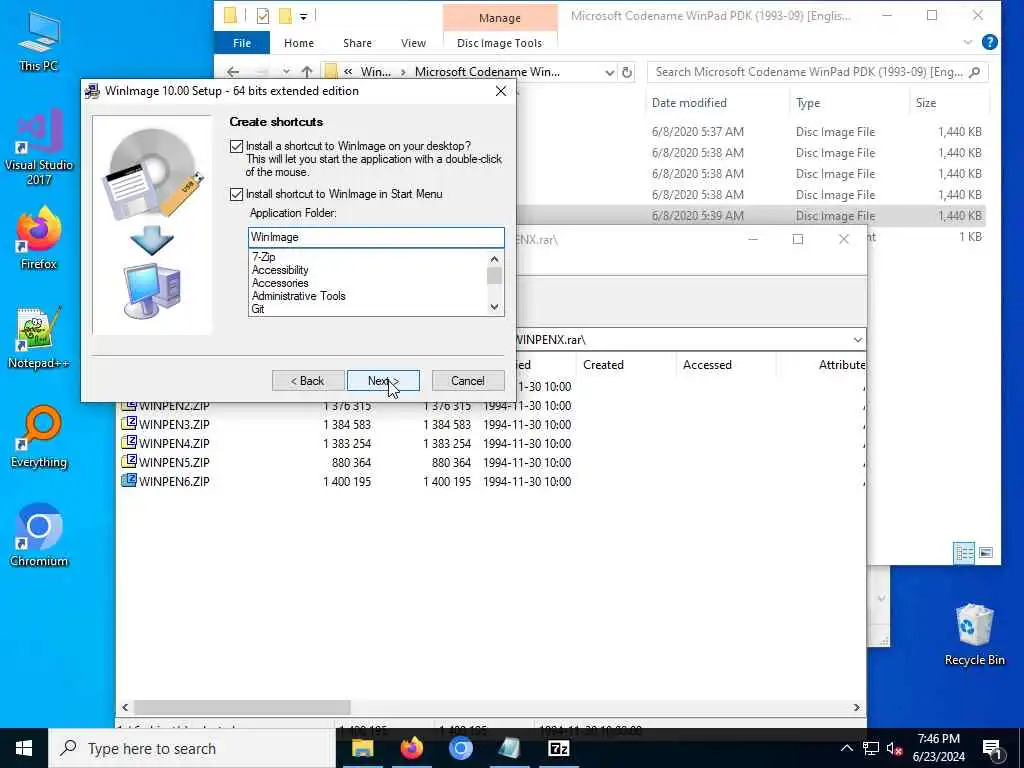Open Visual Studio 2017 desktop shortcut
The image size is (1024, 768).
pos(39,148)
